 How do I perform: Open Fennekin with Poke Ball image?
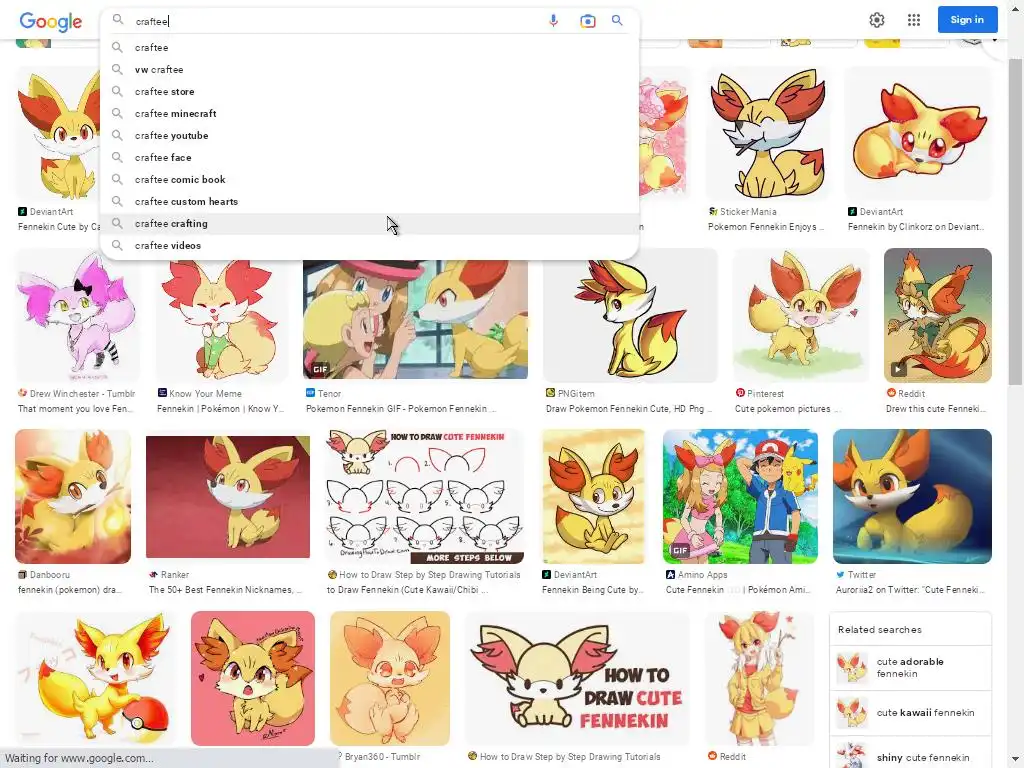click(x=96, y=679)
